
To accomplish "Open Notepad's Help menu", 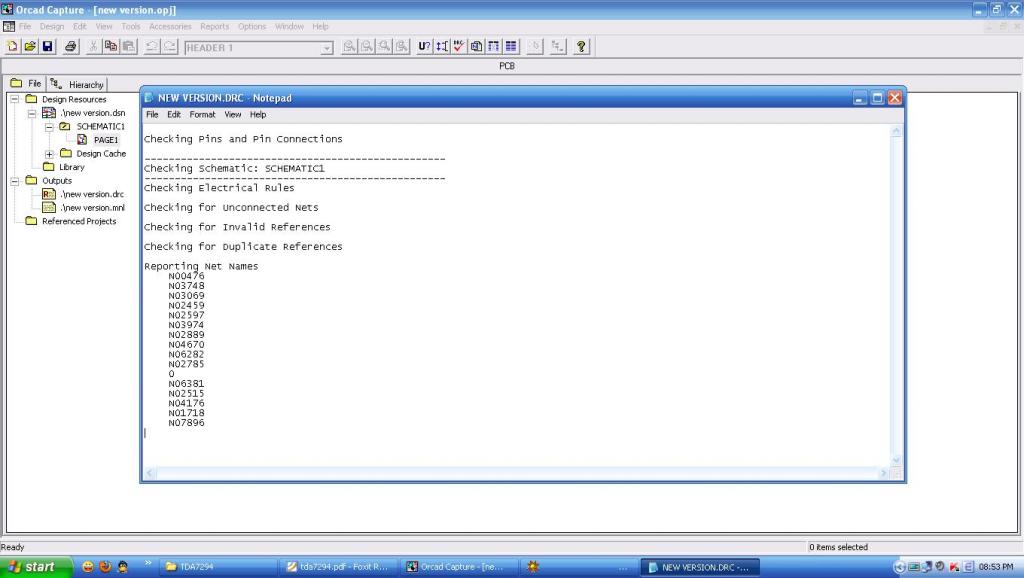I will click(258, 114).
